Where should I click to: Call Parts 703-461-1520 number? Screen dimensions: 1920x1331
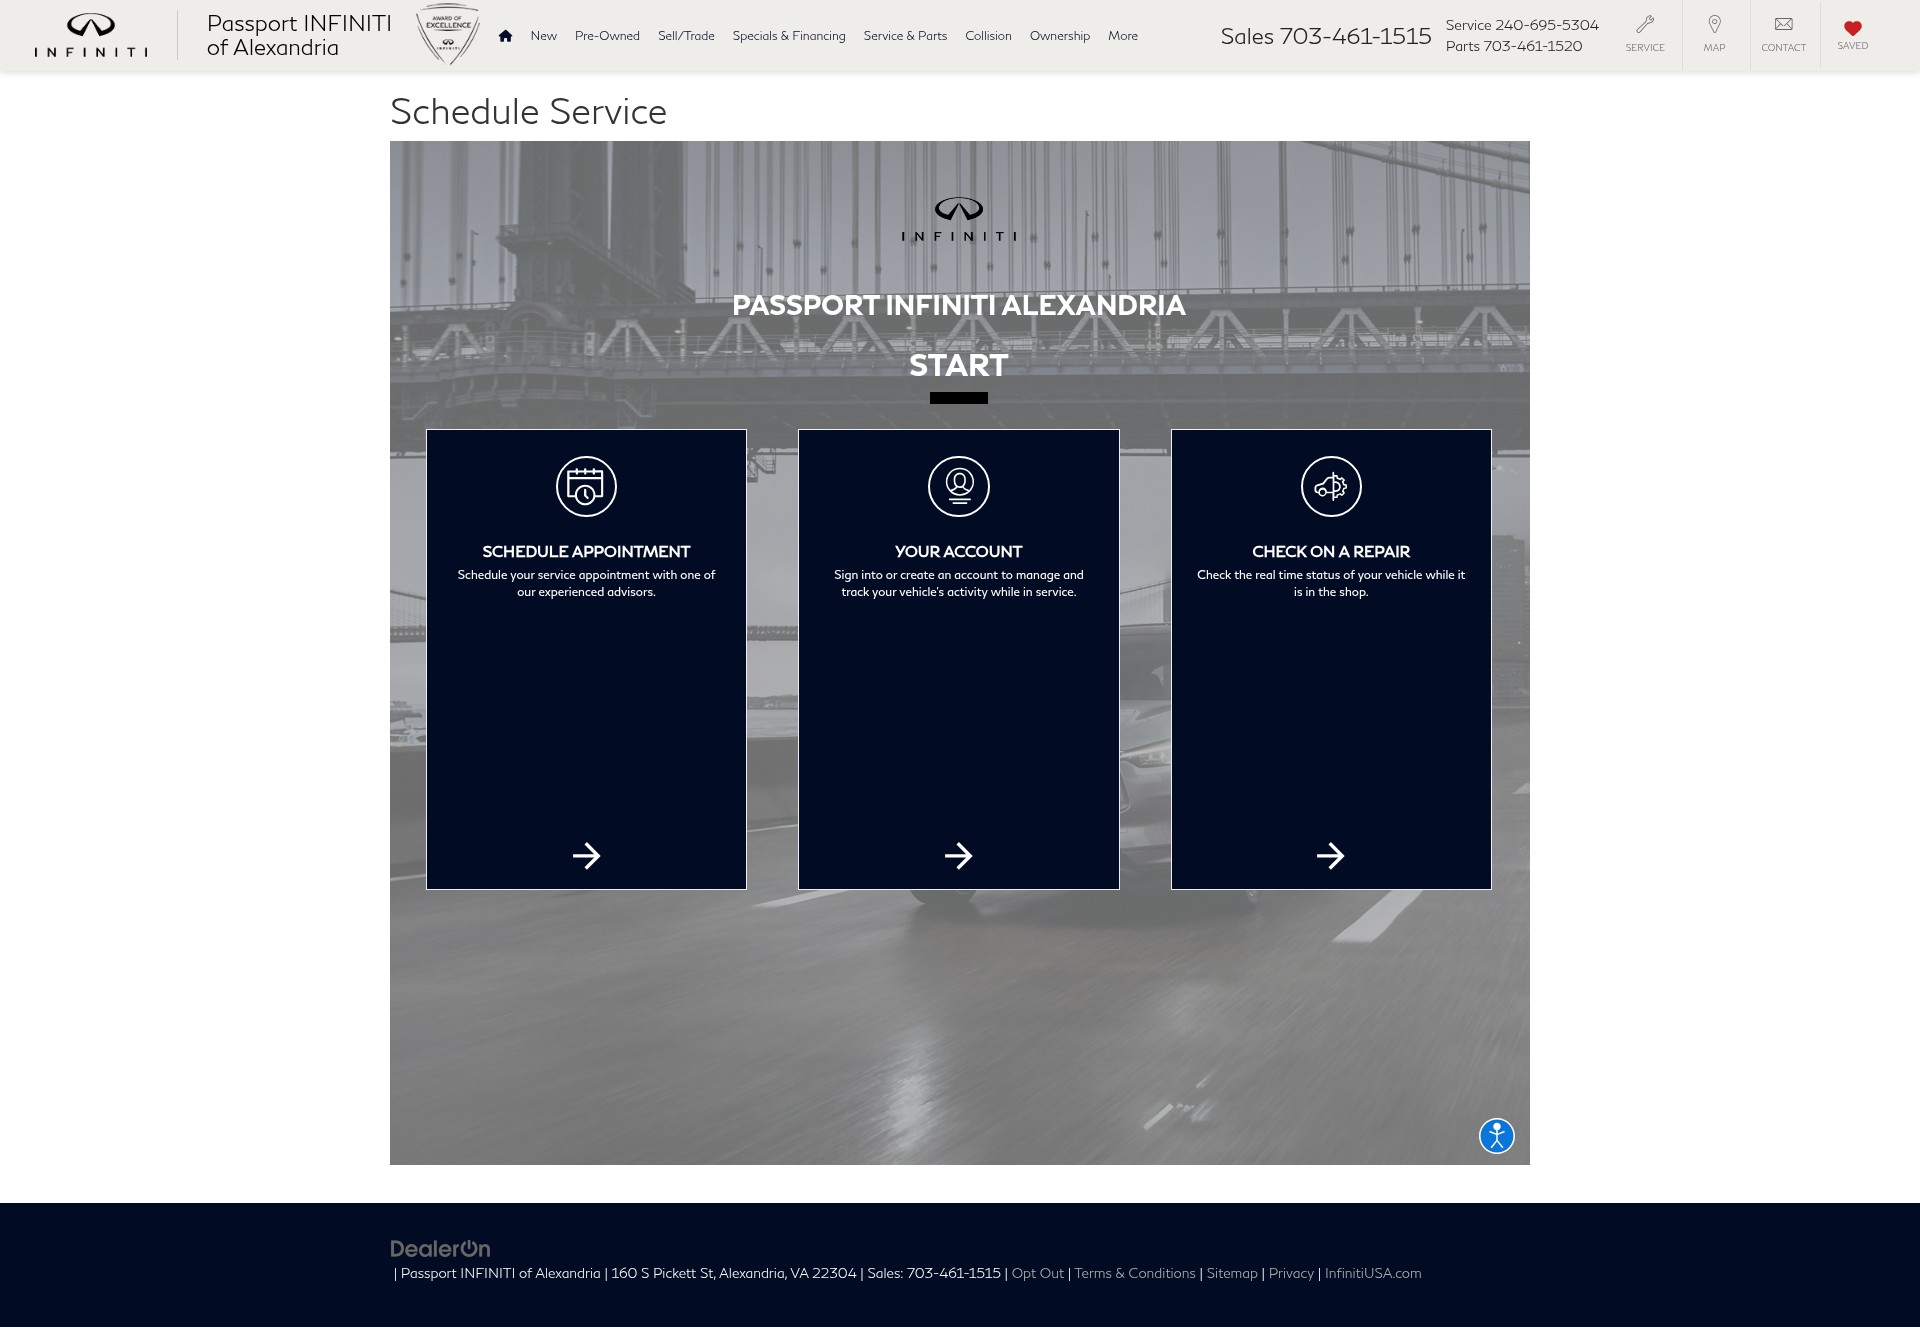[x=1514, y=46]
